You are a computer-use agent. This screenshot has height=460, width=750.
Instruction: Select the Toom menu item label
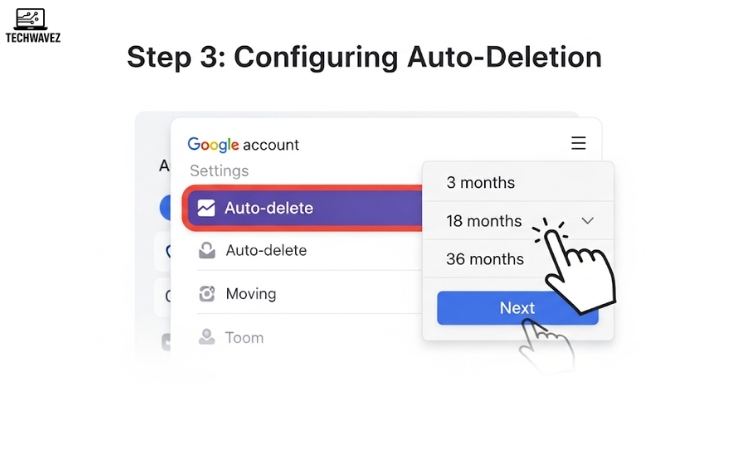tap(244, 337)
